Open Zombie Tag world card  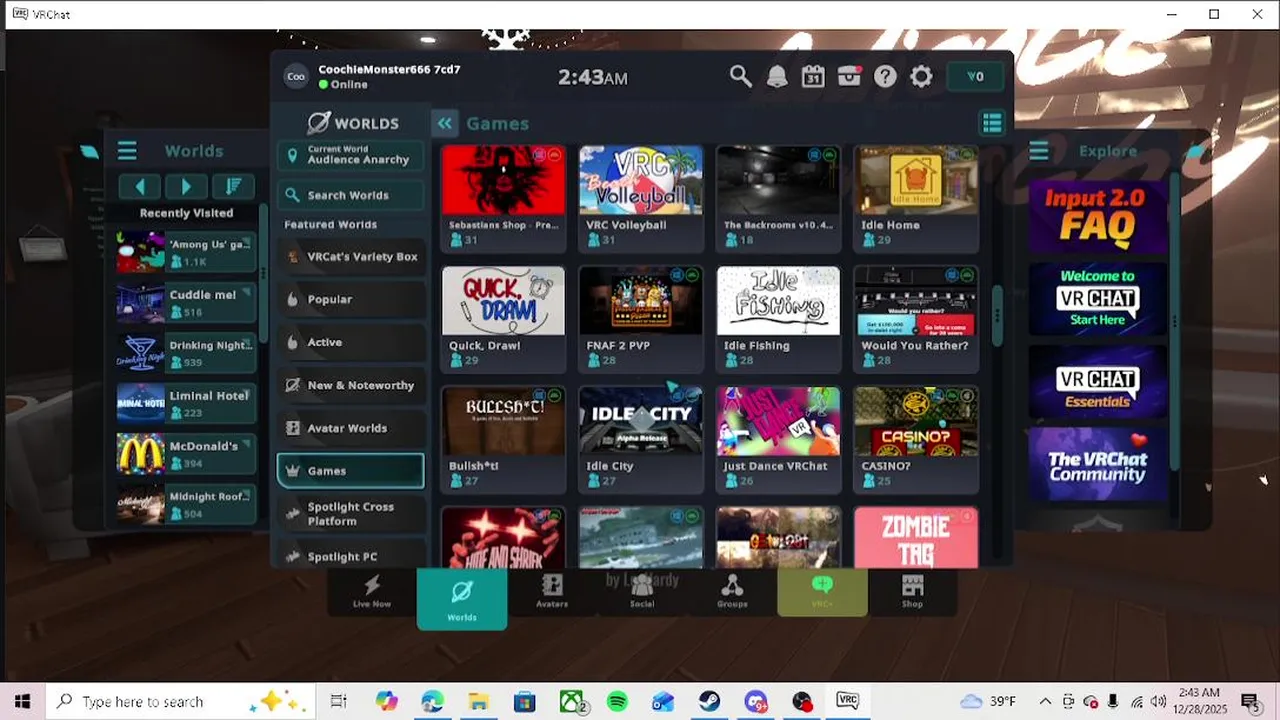click(916, 538)
